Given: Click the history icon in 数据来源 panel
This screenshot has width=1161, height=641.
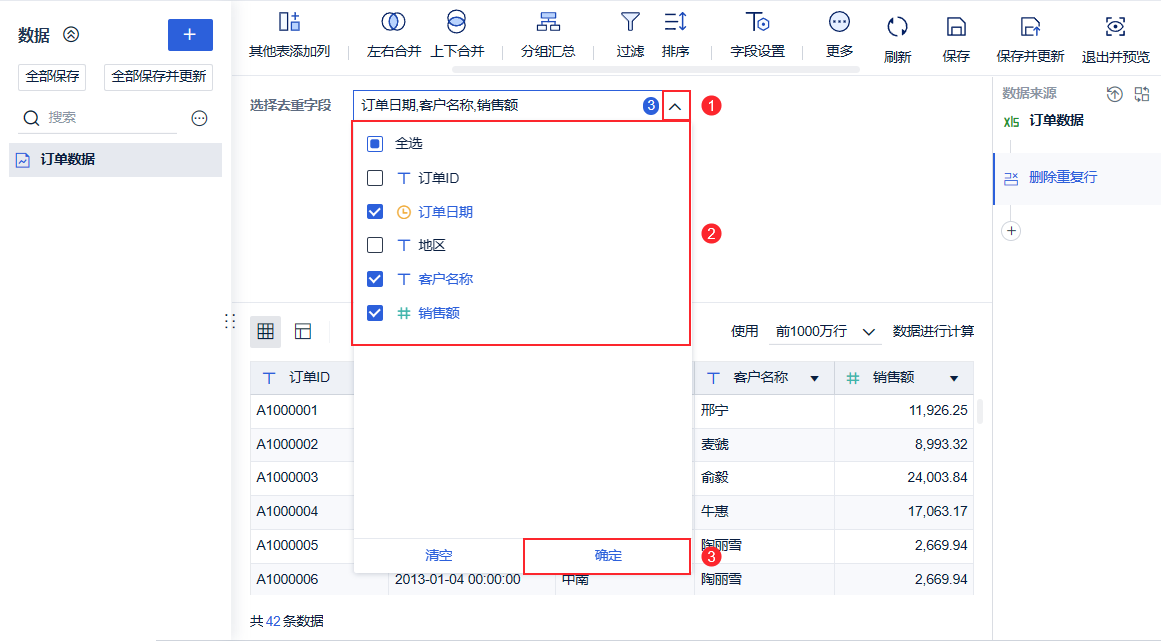Looking at the screenshot, I should (x=1114, y=94).
